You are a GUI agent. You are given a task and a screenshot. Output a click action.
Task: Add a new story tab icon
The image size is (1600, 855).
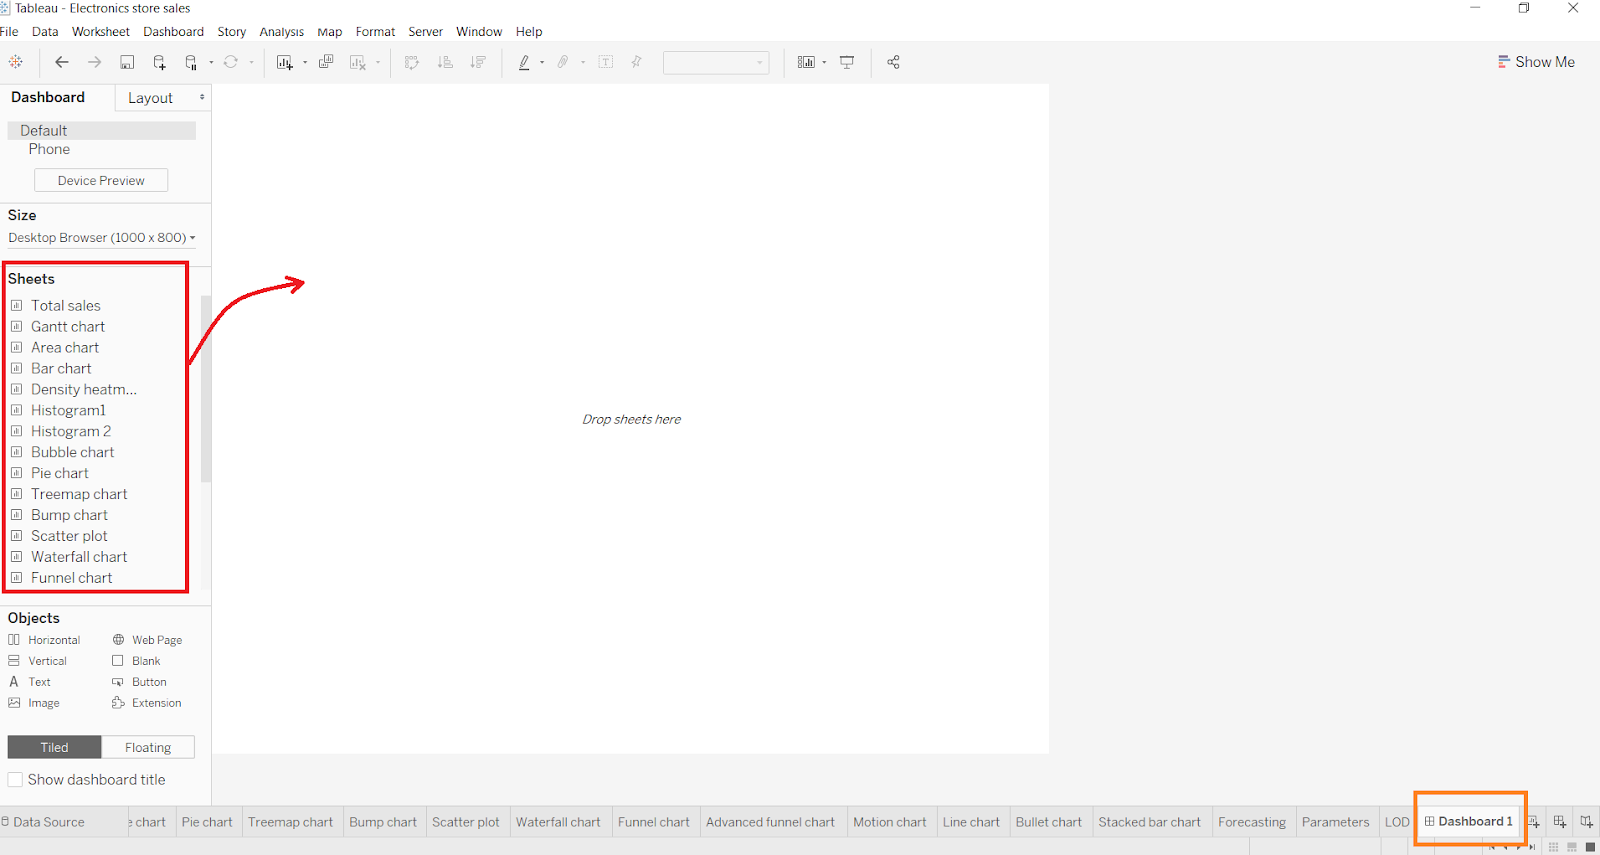coord(1587,822)
